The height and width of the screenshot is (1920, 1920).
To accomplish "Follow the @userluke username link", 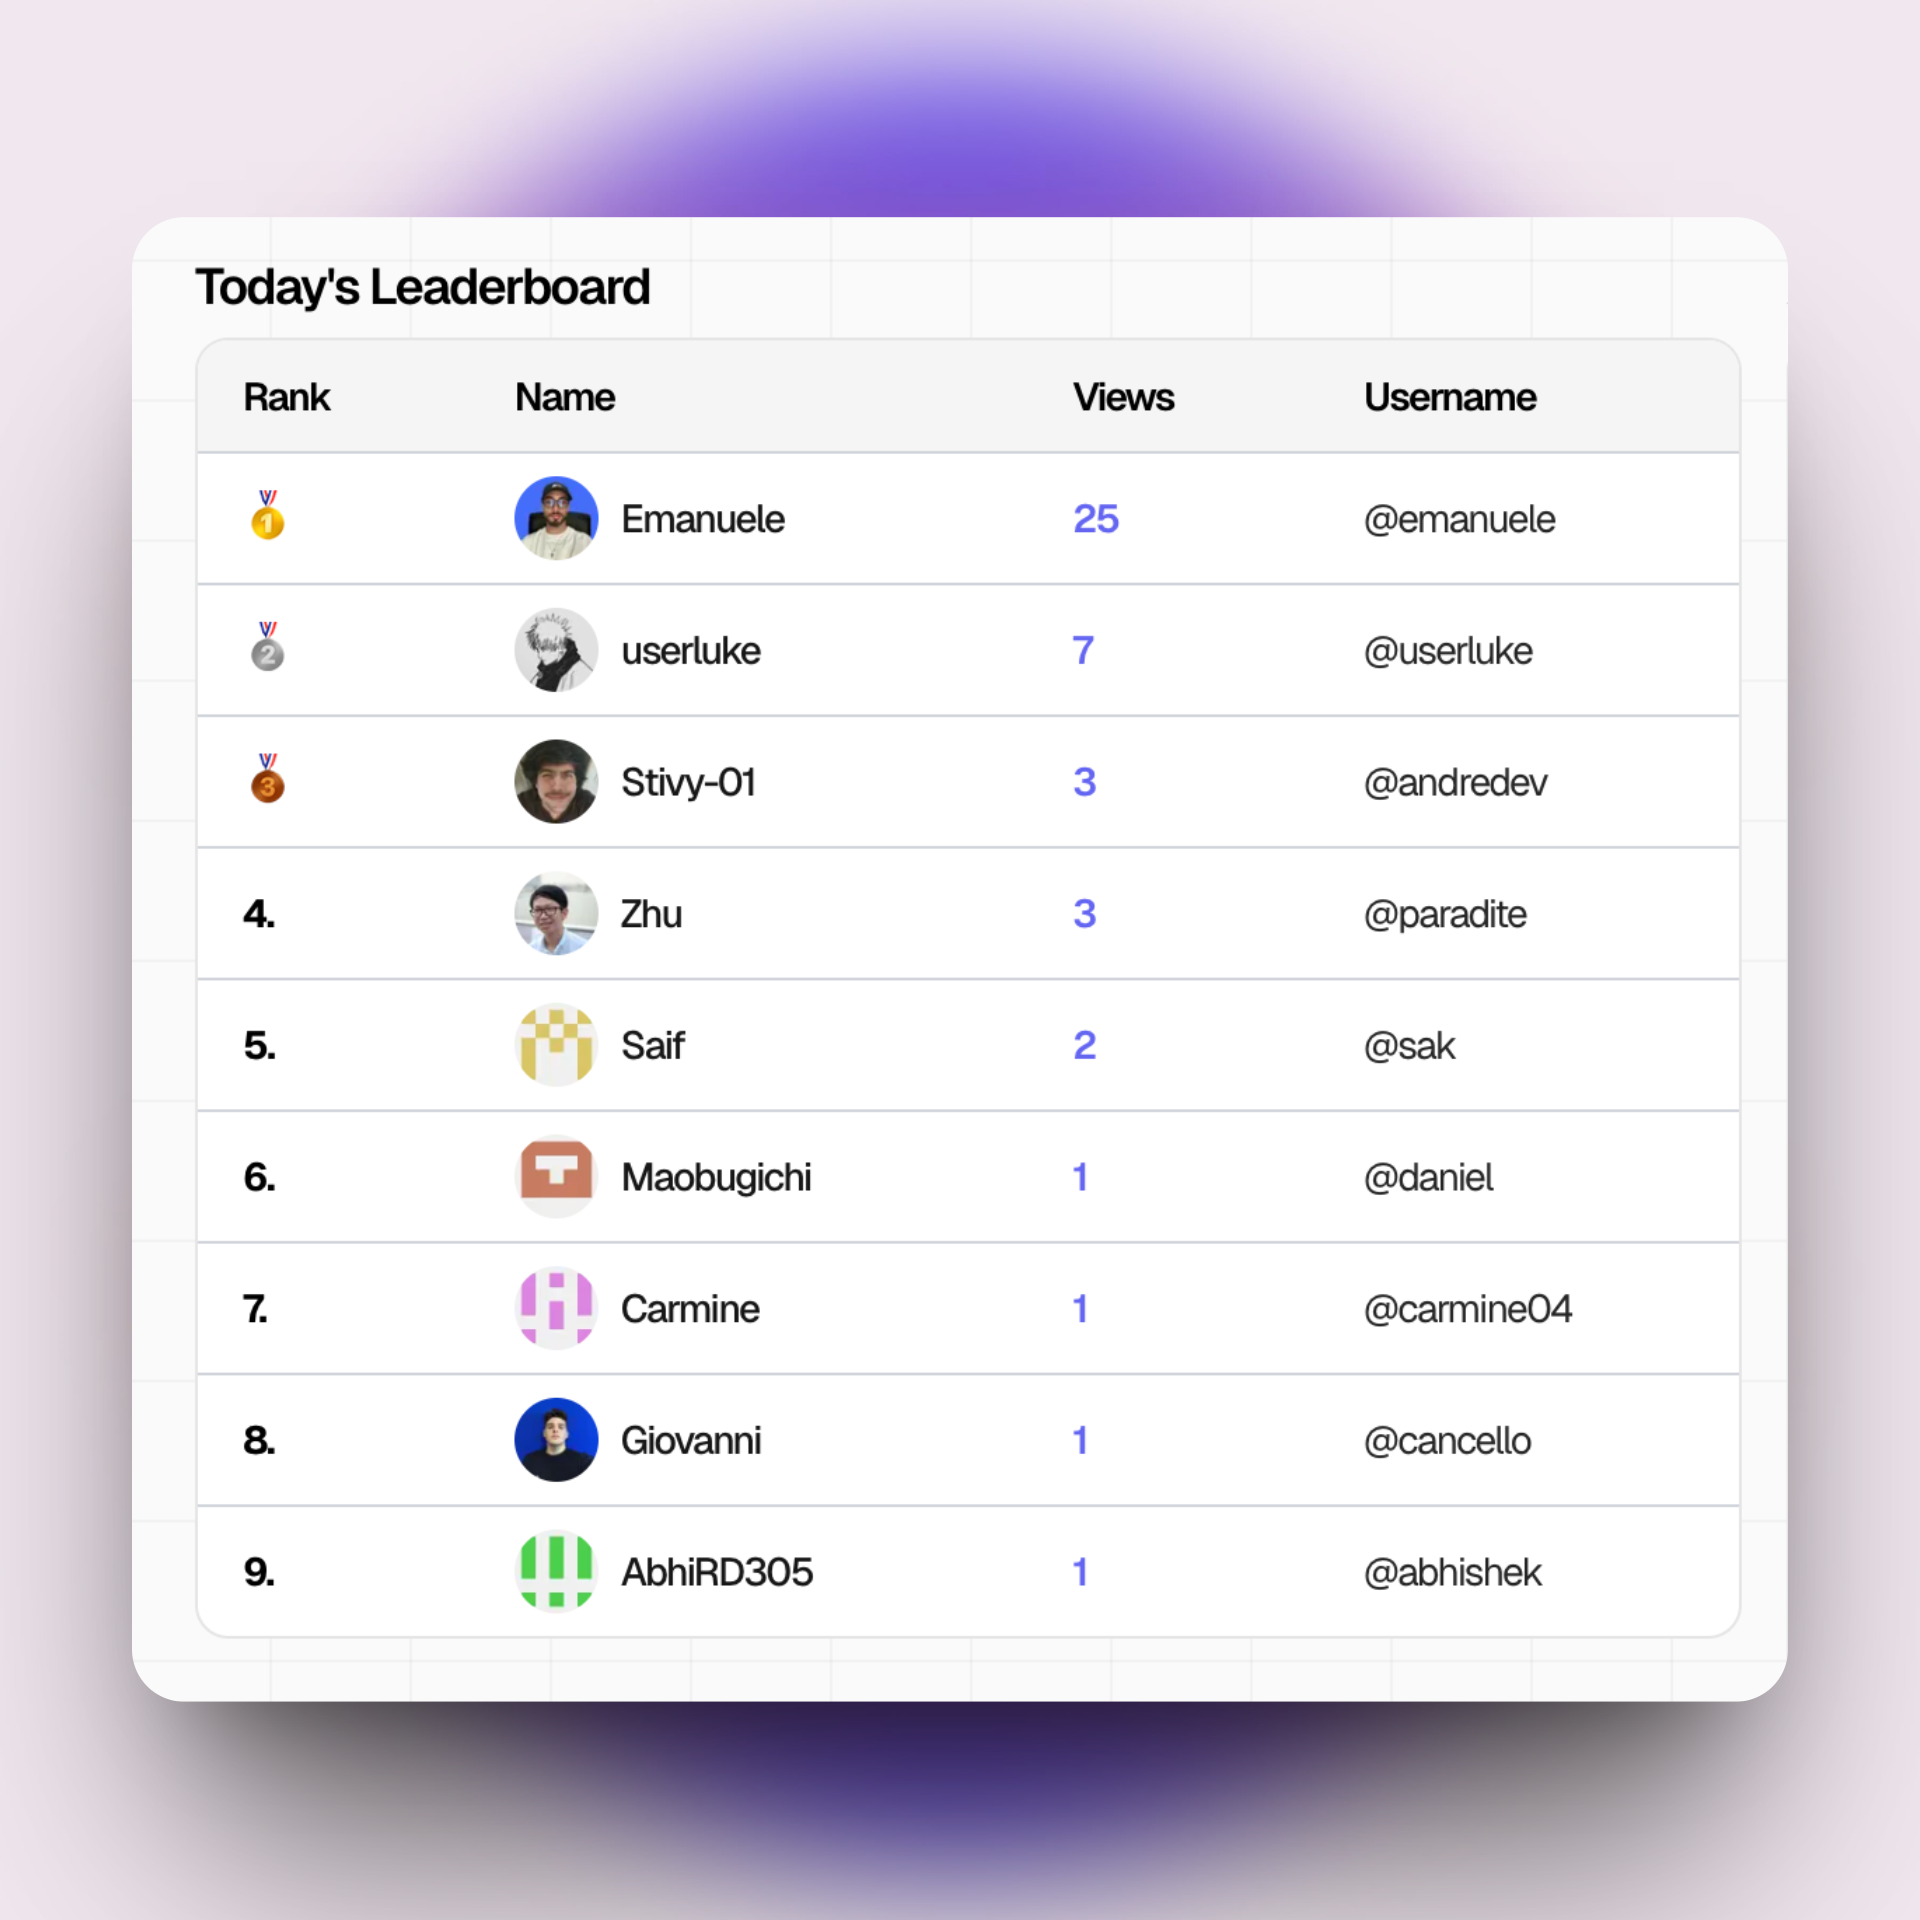I will pyautogui.click(x=1448, y=651).
